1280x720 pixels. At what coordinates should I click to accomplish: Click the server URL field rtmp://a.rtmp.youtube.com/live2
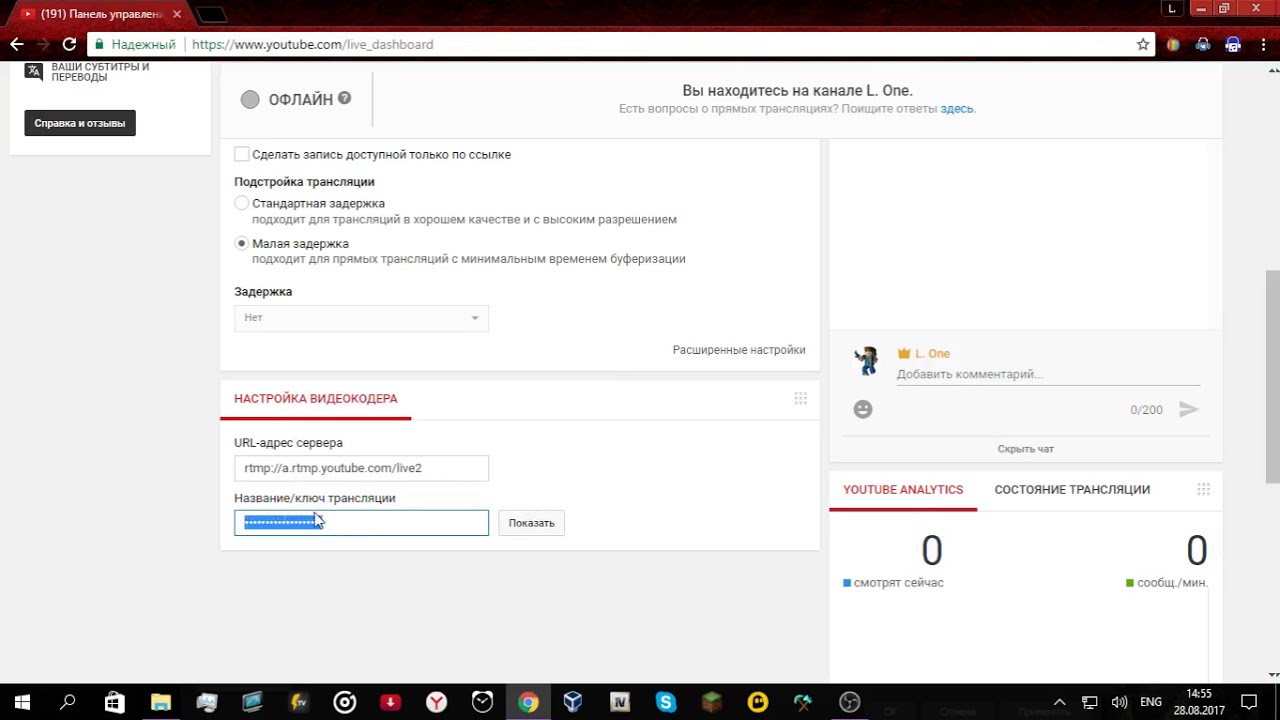(x=361, y=468)
